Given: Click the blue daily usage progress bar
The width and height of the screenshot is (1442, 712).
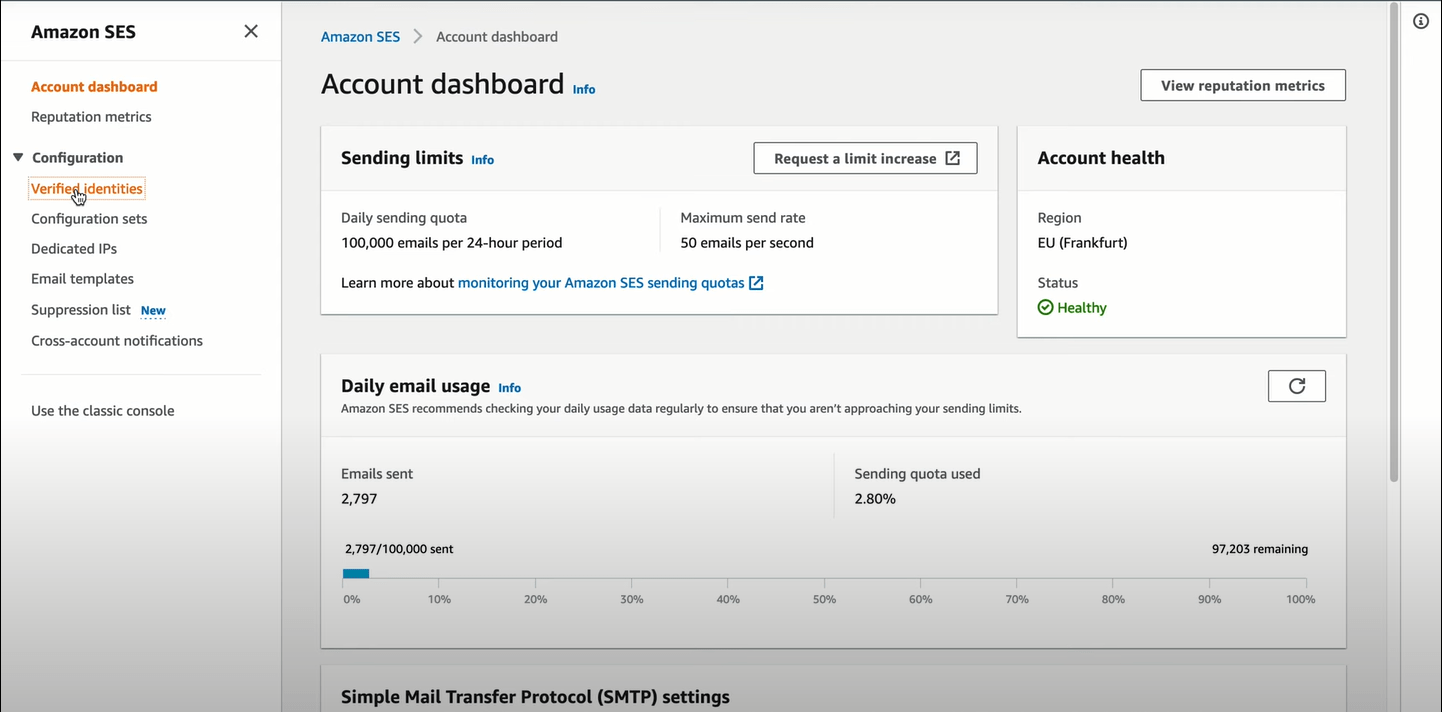Looking at the screenshot, I should coord(356,574).
